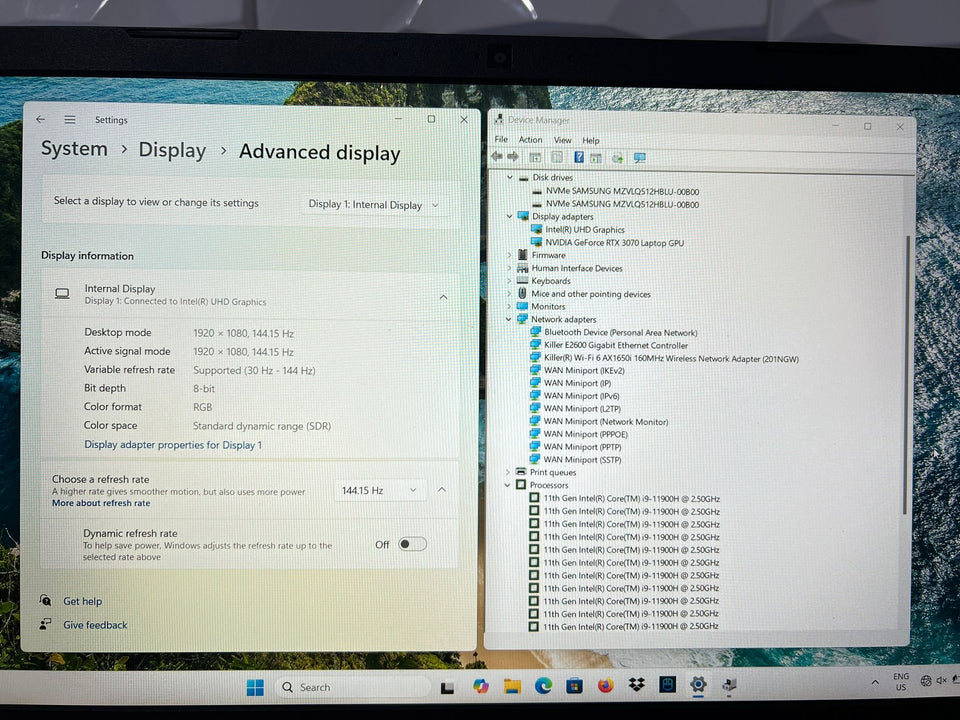Click the Forward arrow in Device Manager toolbar
This screenshot has width=960, height=720.
pyautogui.click(x=513, y=157)
